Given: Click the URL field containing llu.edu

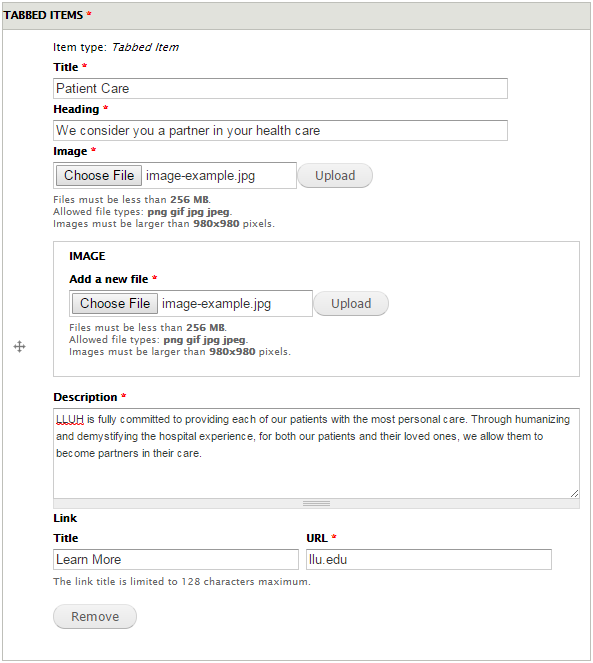Looking at the screenshot, I should coord(429,559).
